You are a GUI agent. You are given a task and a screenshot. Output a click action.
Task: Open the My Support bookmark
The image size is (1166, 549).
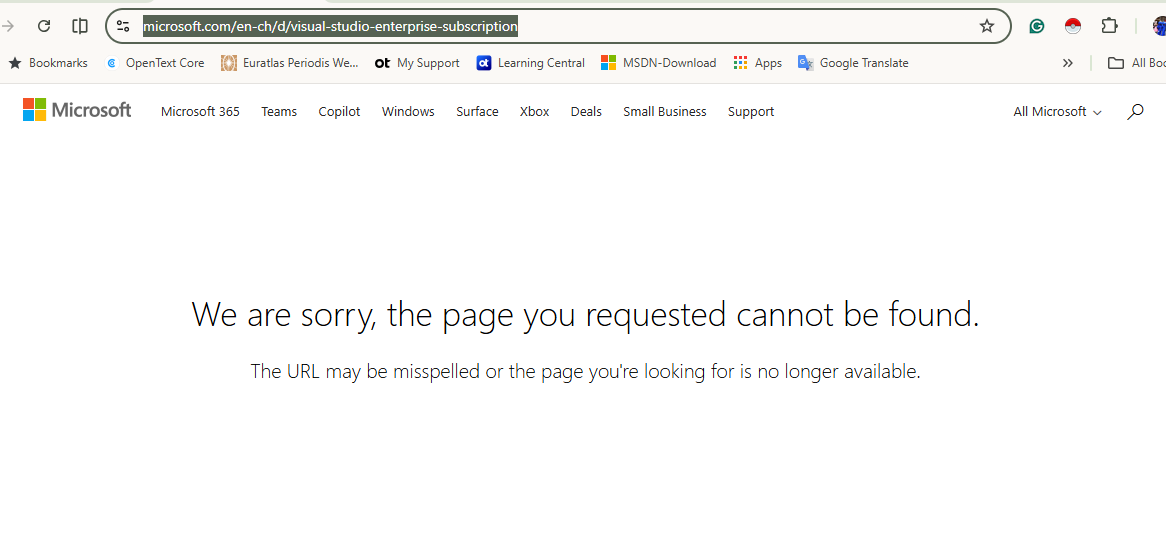click(x=417, y=63)
